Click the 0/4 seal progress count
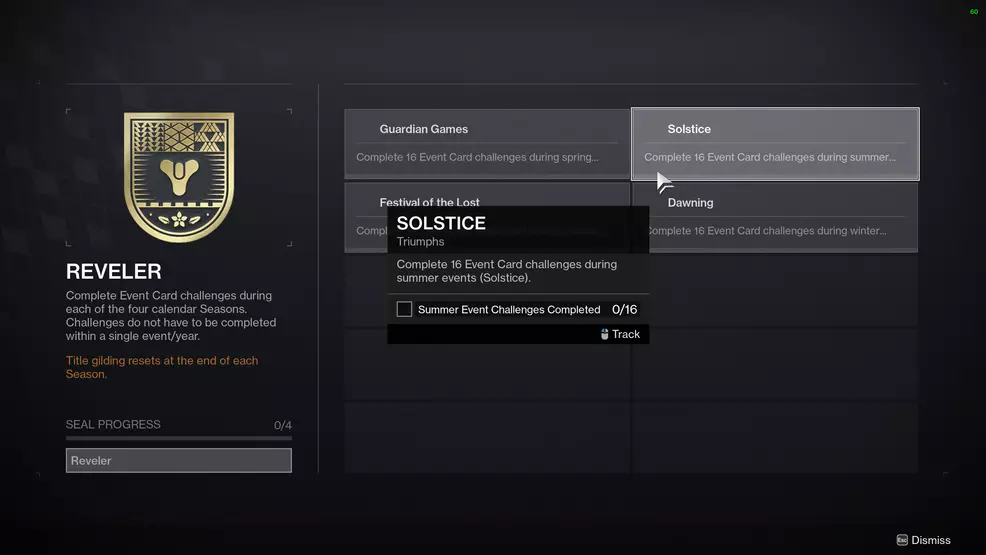The image size is (986, 555). [282, 425]
